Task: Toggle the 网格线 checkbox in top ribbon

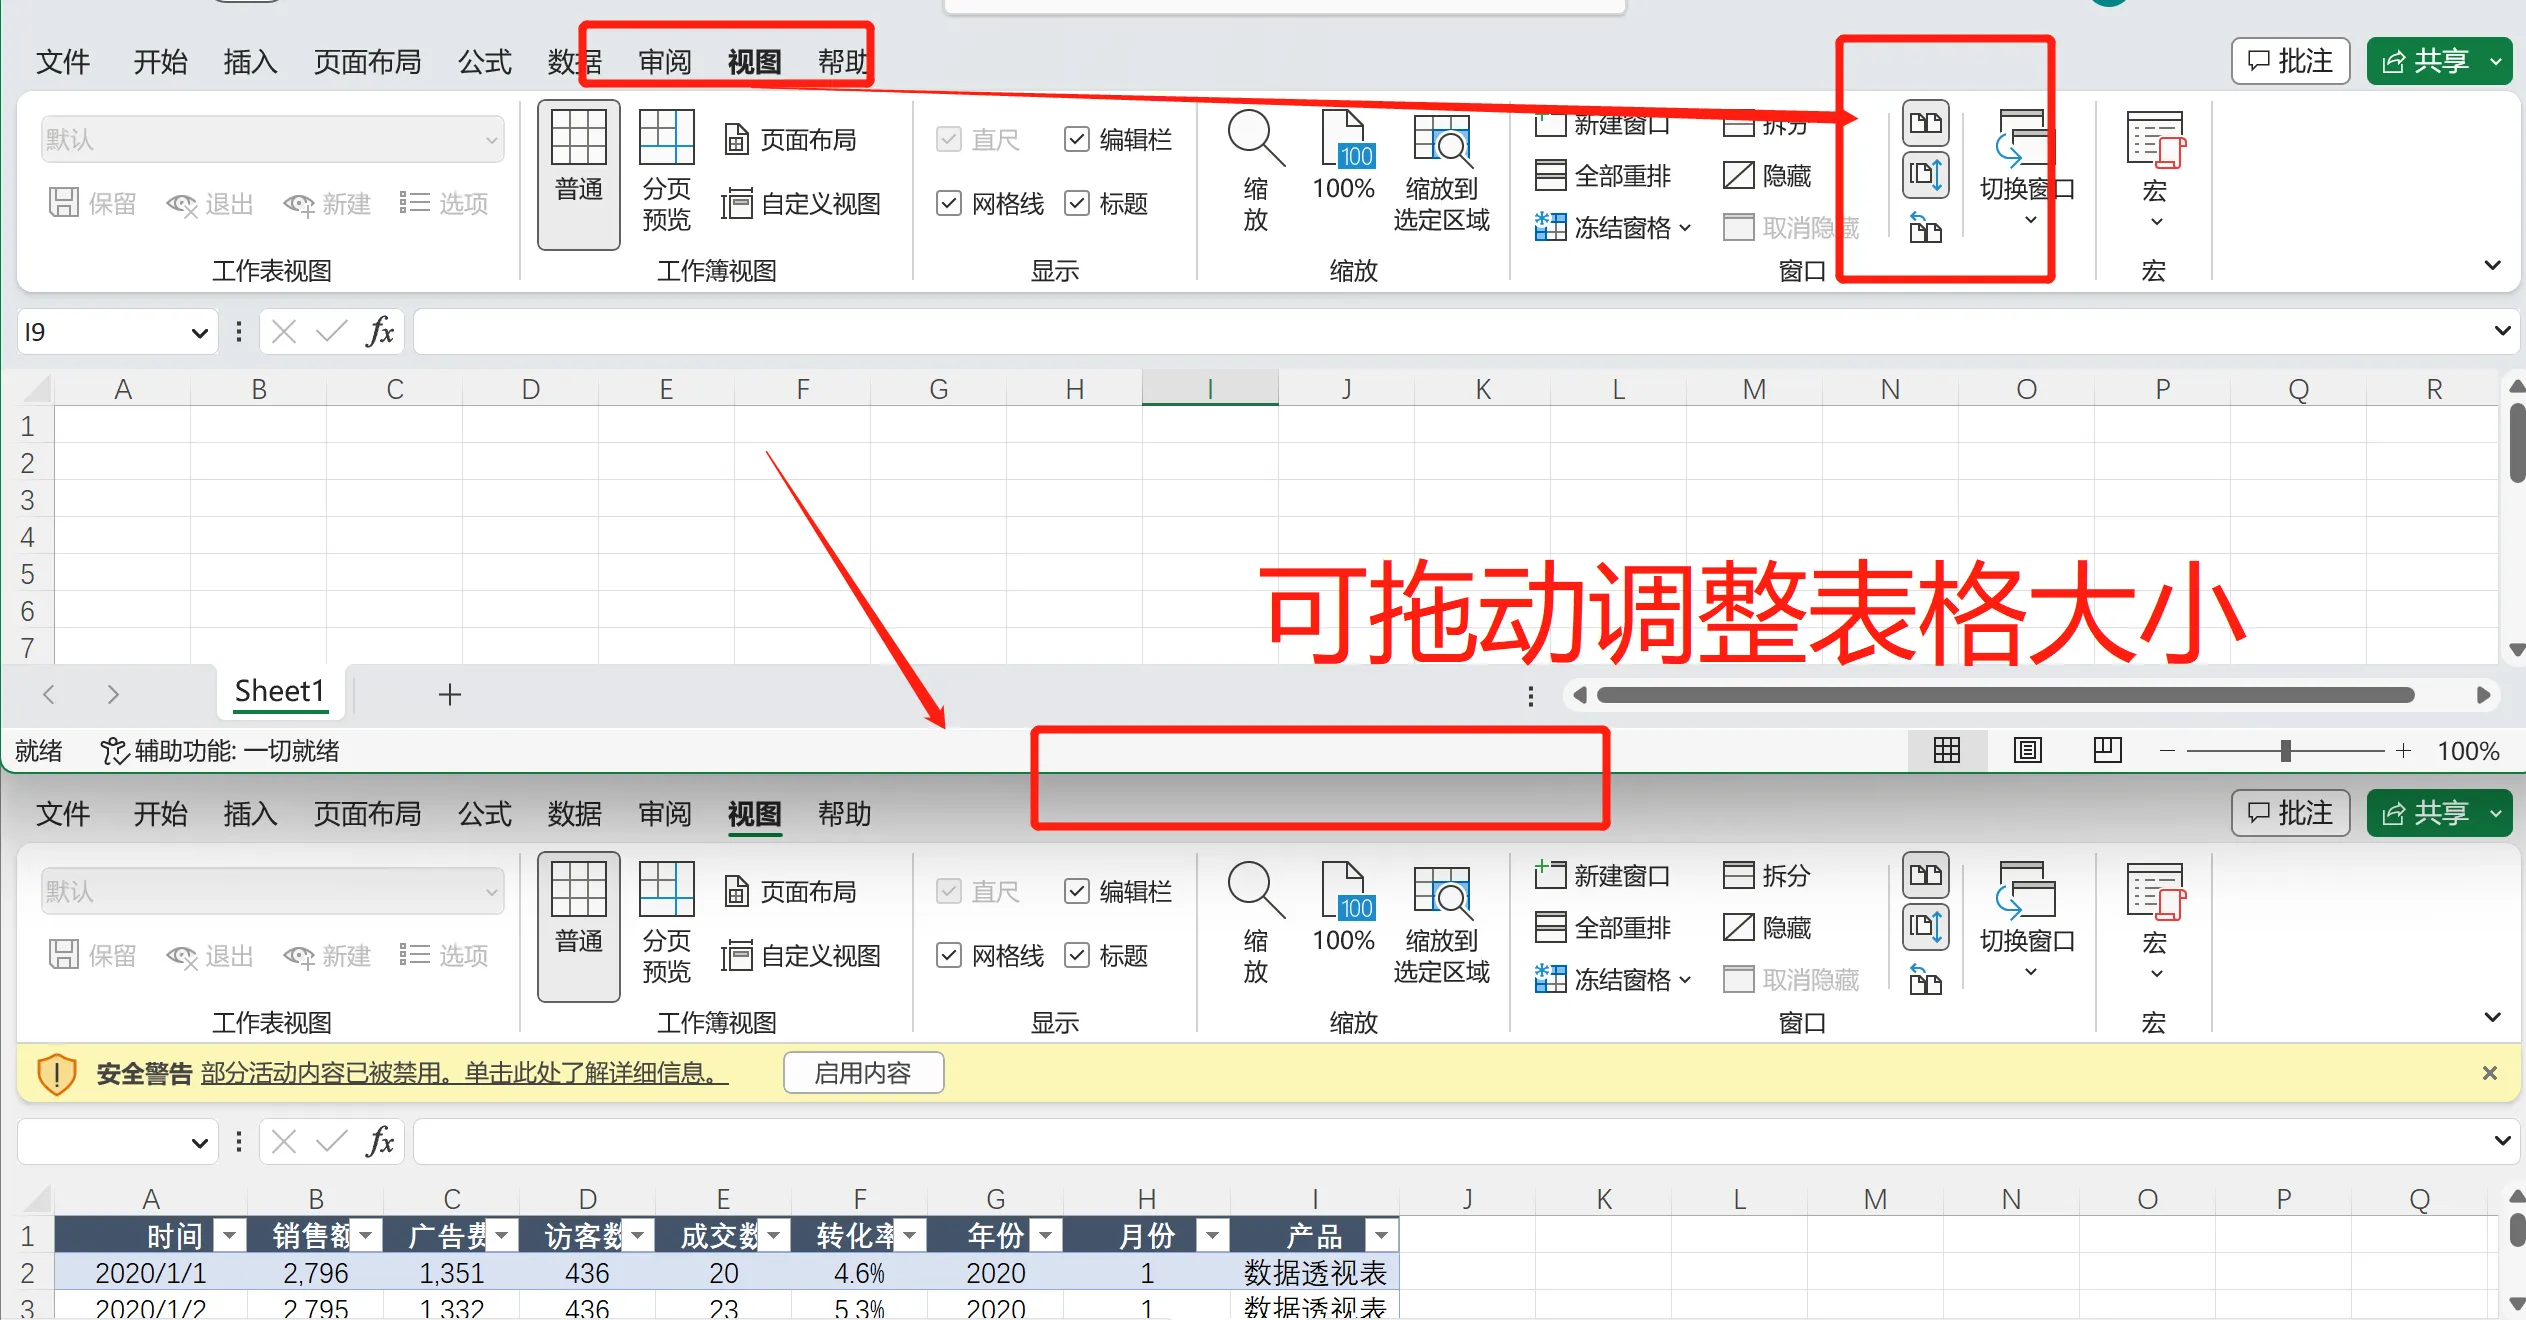Action: tap(949, 204)
